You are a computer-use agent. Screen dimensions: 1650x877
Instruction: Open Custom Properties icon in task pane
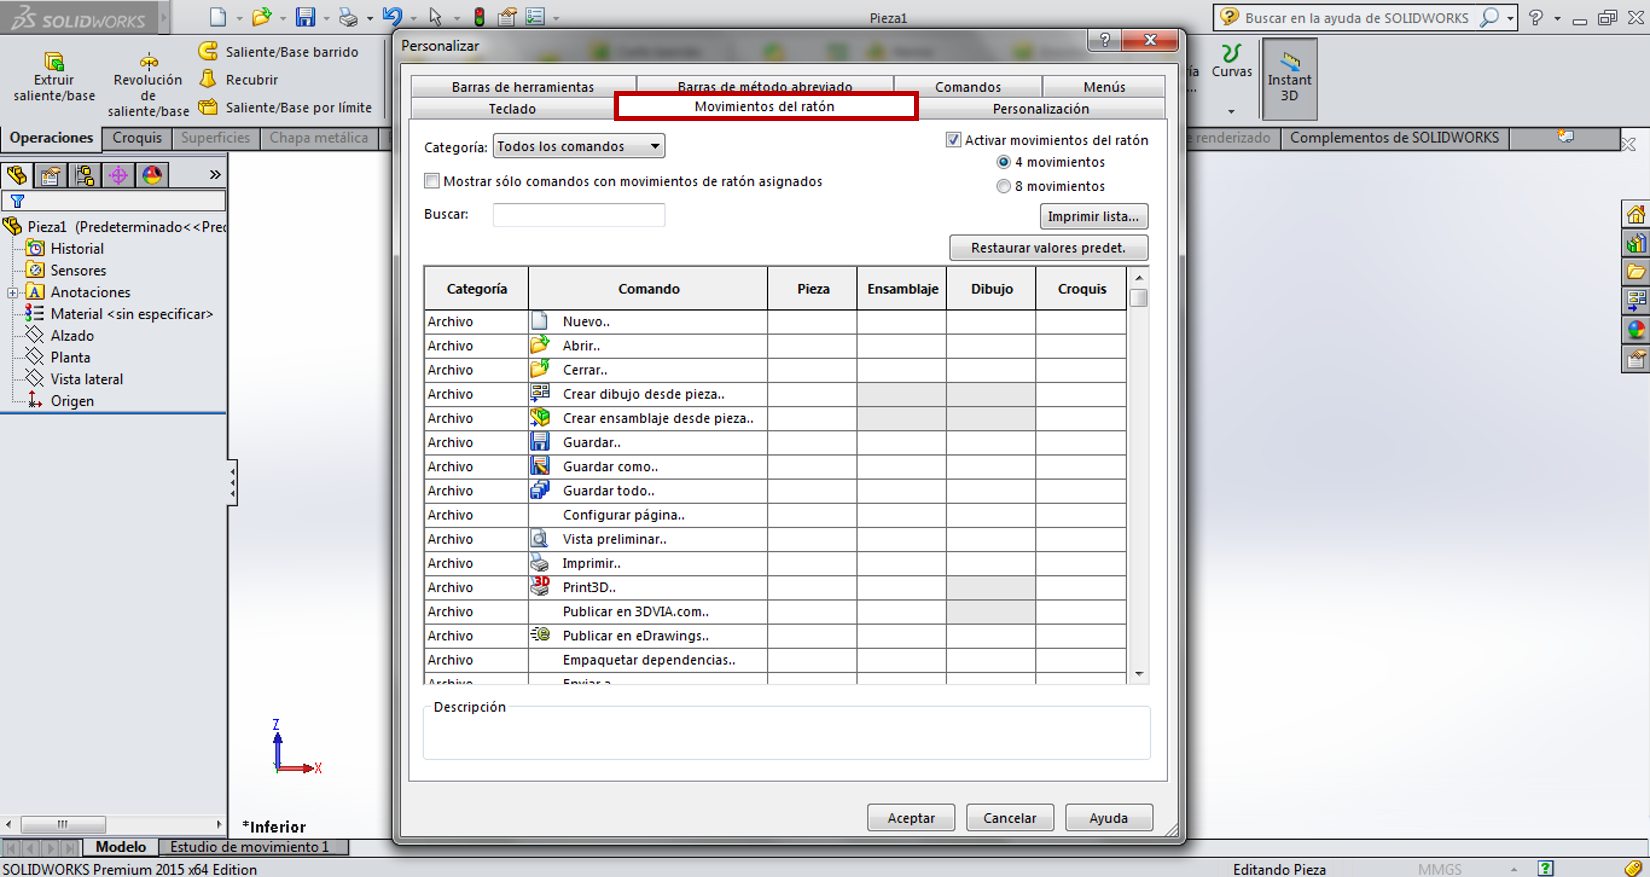click(x=1636, y=358)
